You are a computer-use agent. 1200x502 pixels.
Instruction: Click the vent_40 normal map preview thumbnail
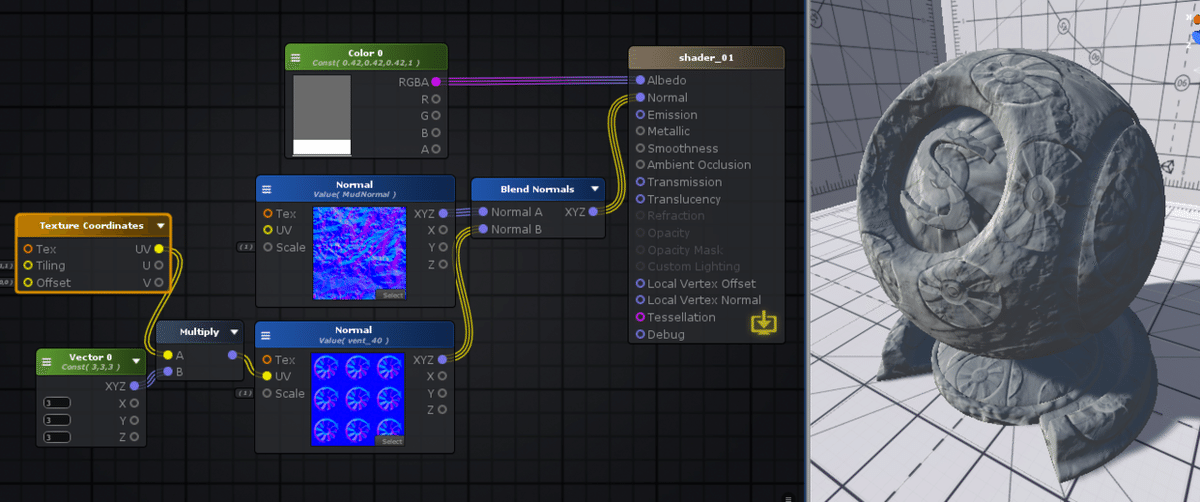[x=359, y=399]
